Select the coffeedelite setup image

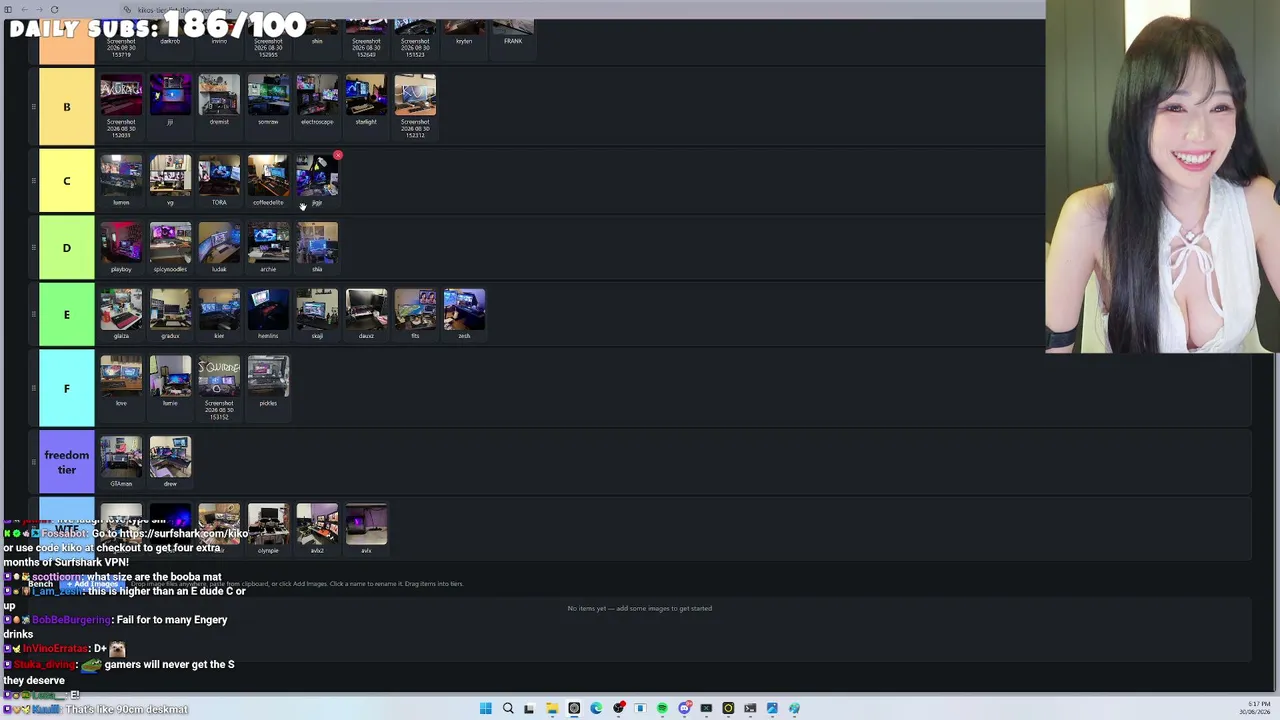(x=268, y=175)
